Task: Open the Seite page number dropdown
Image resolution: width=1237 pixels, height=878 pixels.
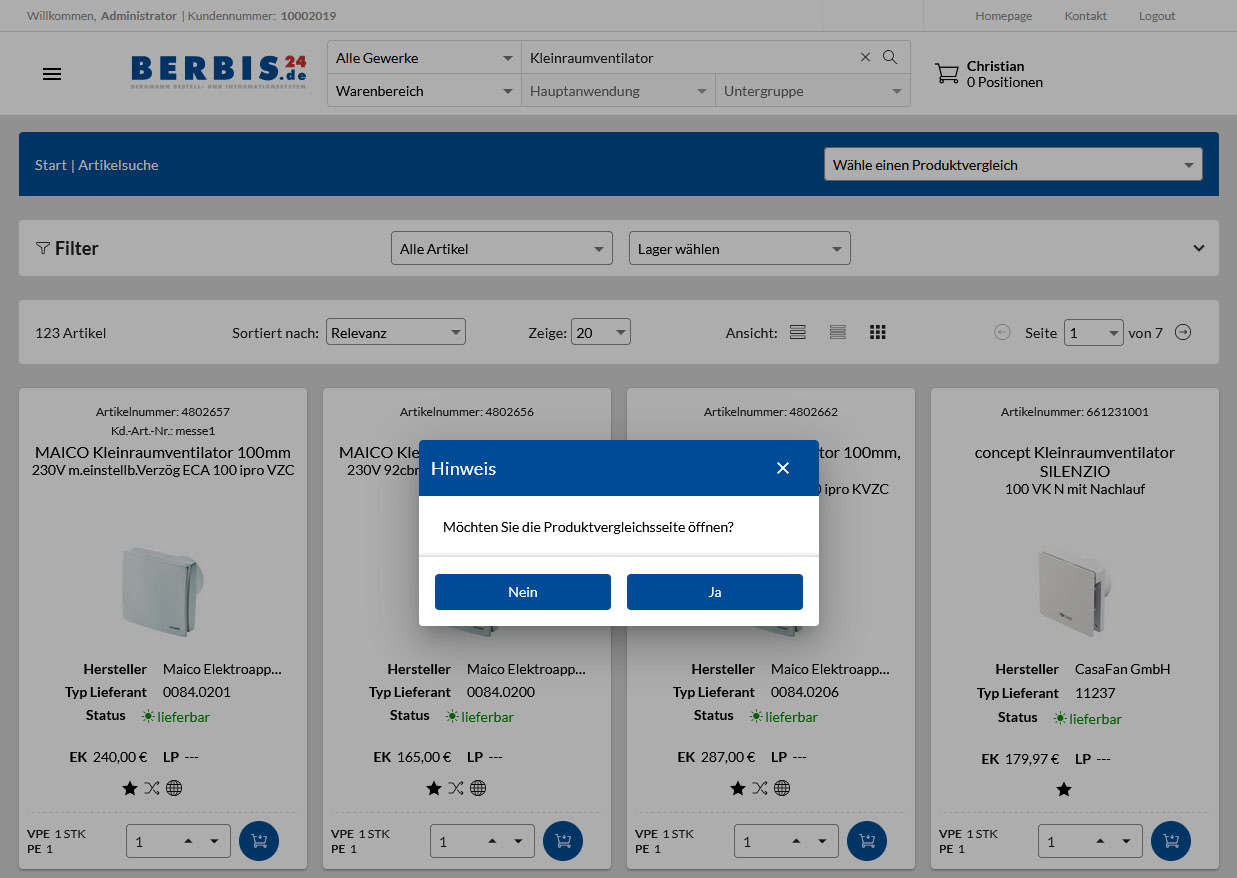Action: pos(1093,332)
